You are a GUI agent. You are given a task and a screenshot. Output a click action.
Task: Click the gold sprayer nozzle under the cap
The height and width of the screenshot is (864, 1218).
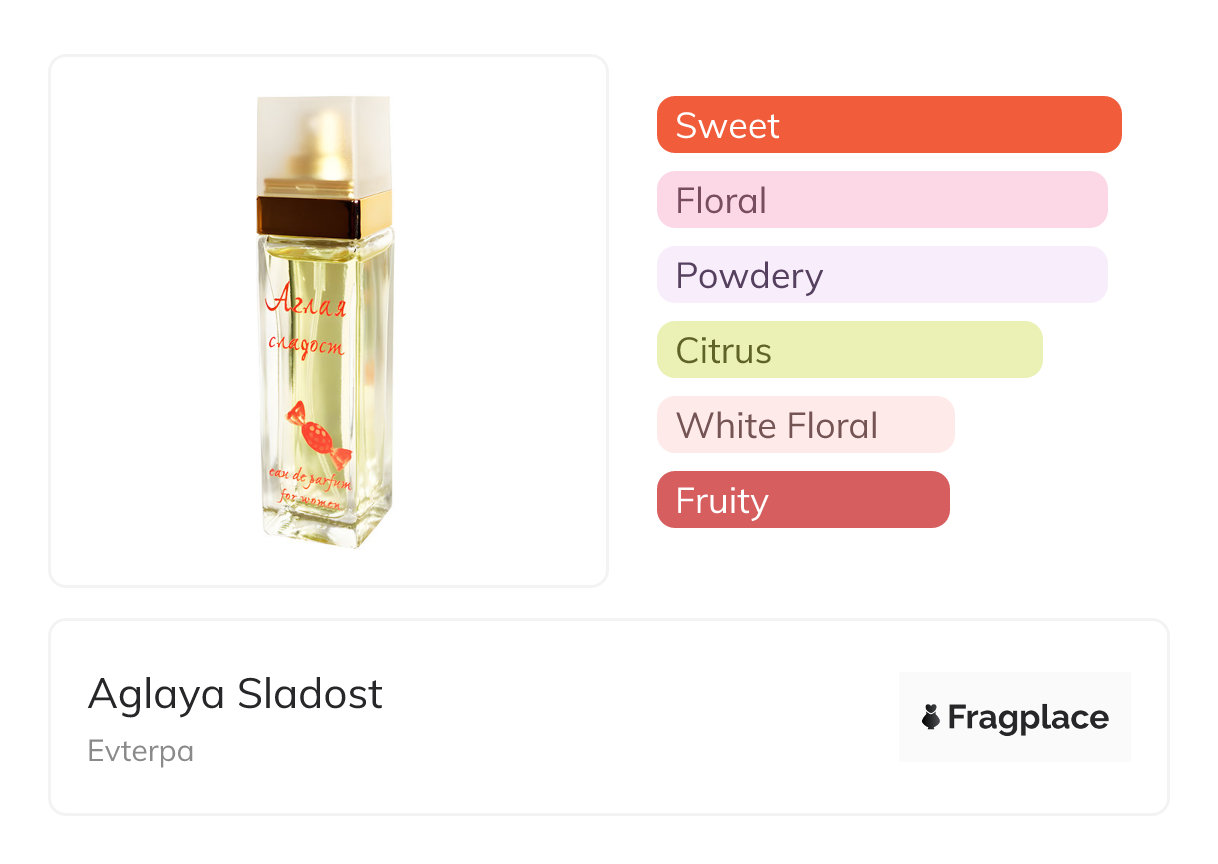pos(324,148)
